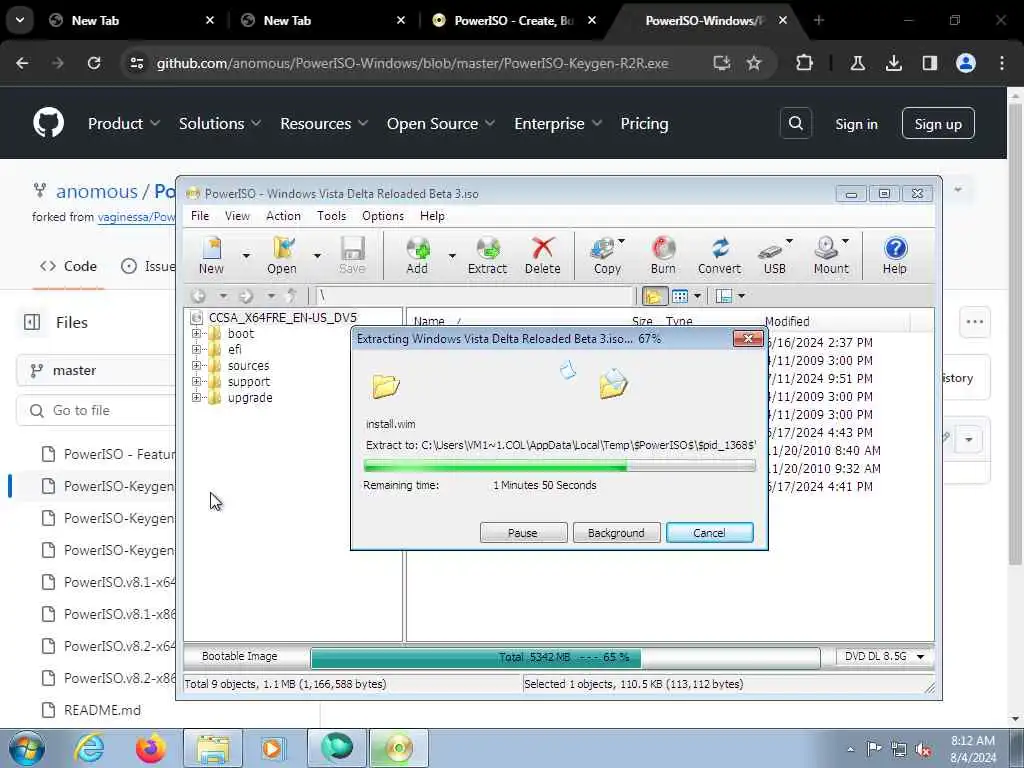Click the USB toolbar icon

[x=775, y=255]
